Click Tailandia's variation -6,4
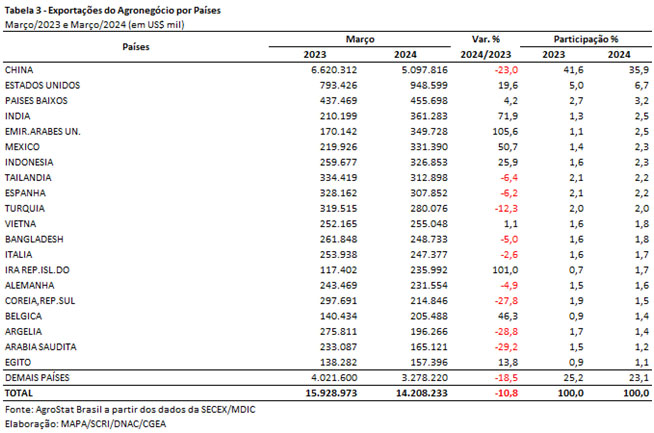The image size is (654, 433). pos(509,178)
